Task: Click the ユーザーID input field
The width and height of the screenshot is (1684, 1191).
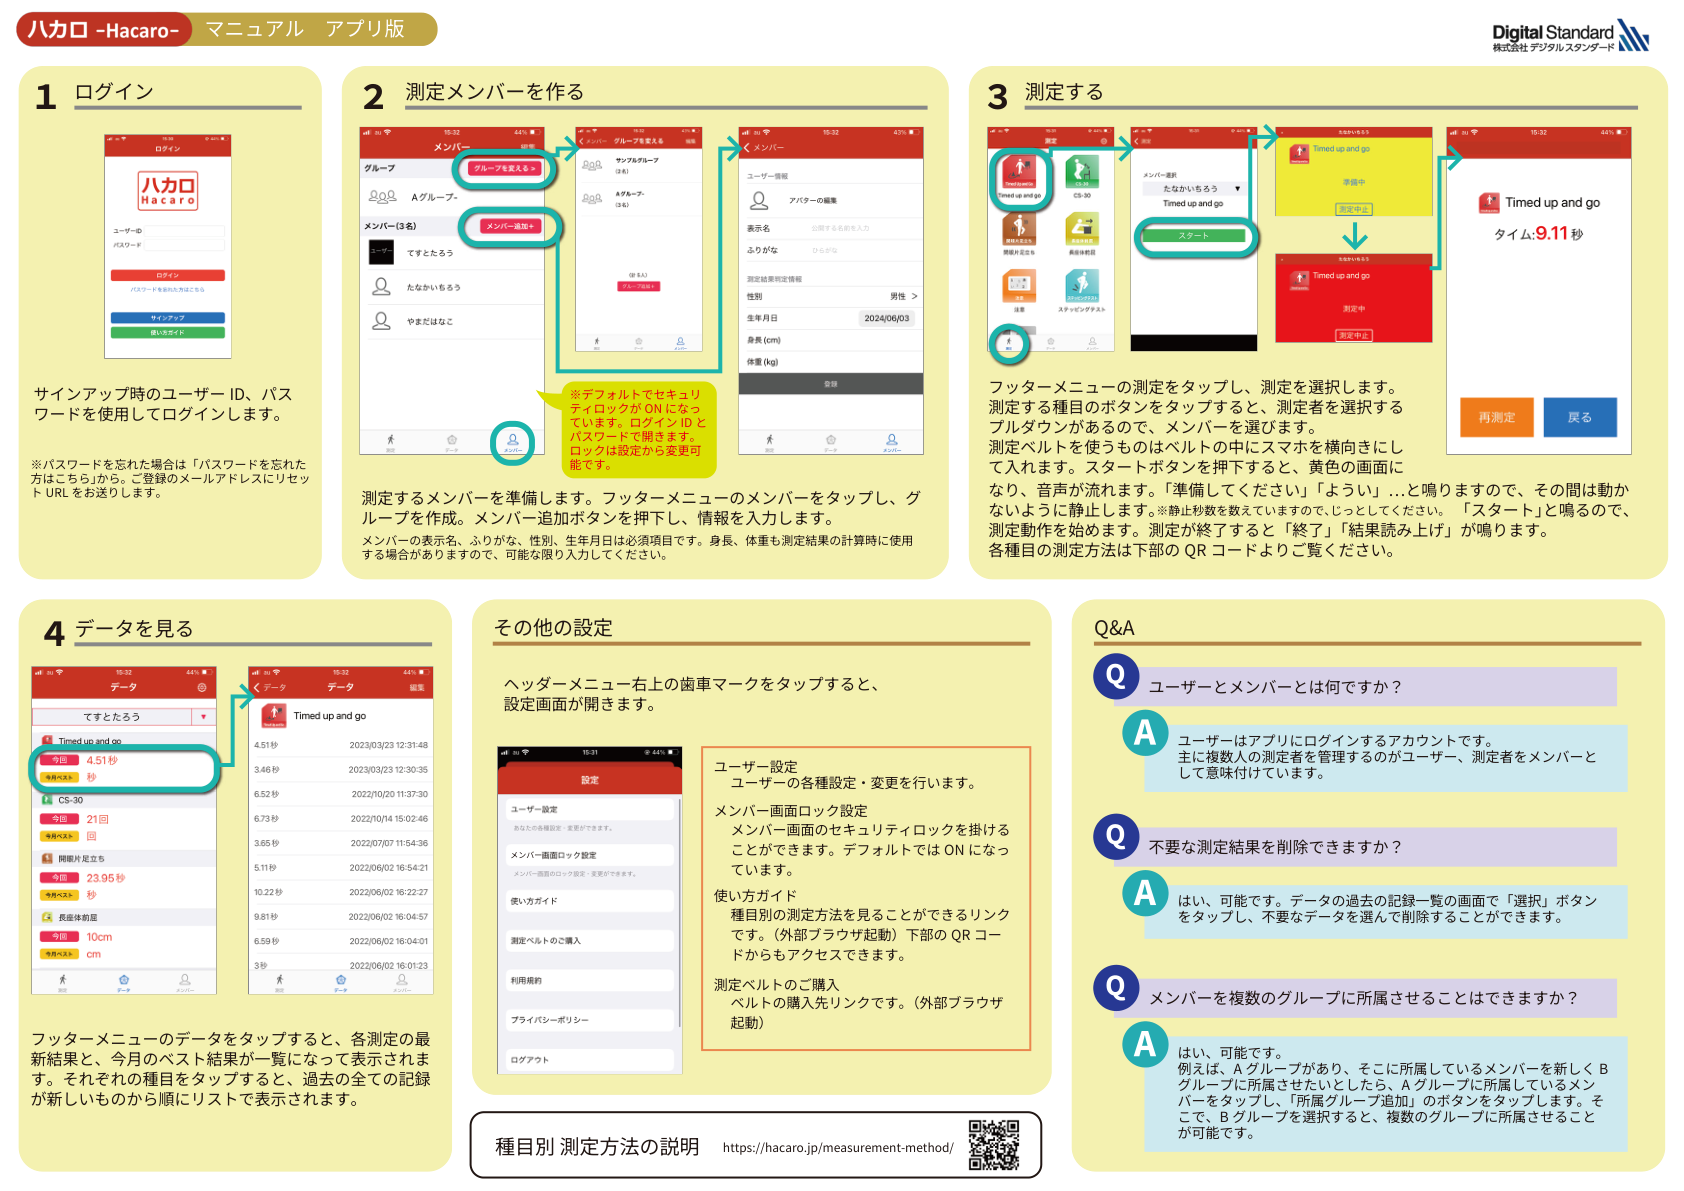Action: click(x=185, y=231)
